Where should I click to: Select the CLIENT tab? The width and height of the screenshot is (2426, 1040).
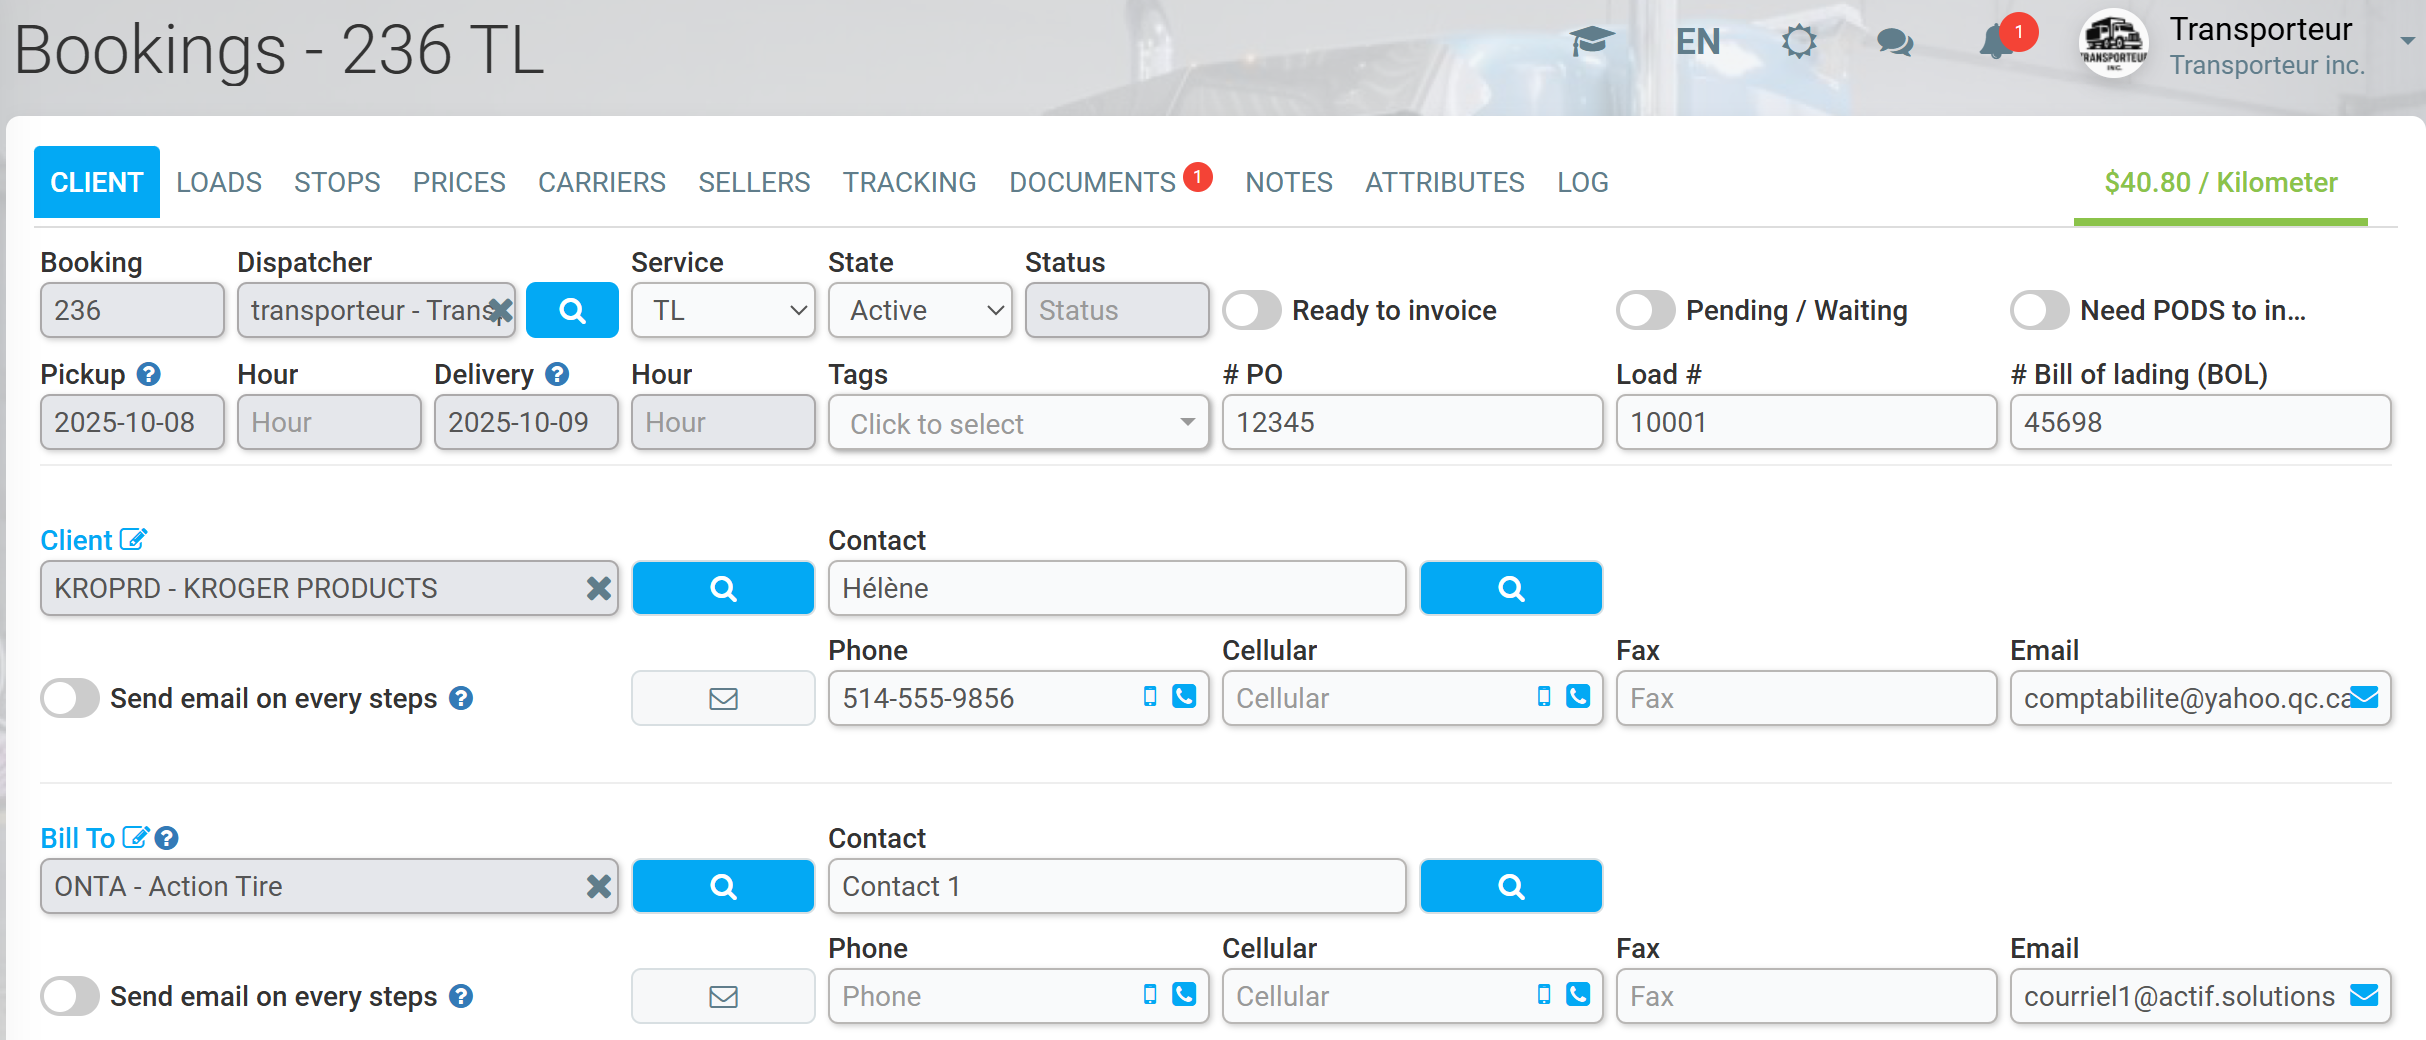tap(97, 182)
